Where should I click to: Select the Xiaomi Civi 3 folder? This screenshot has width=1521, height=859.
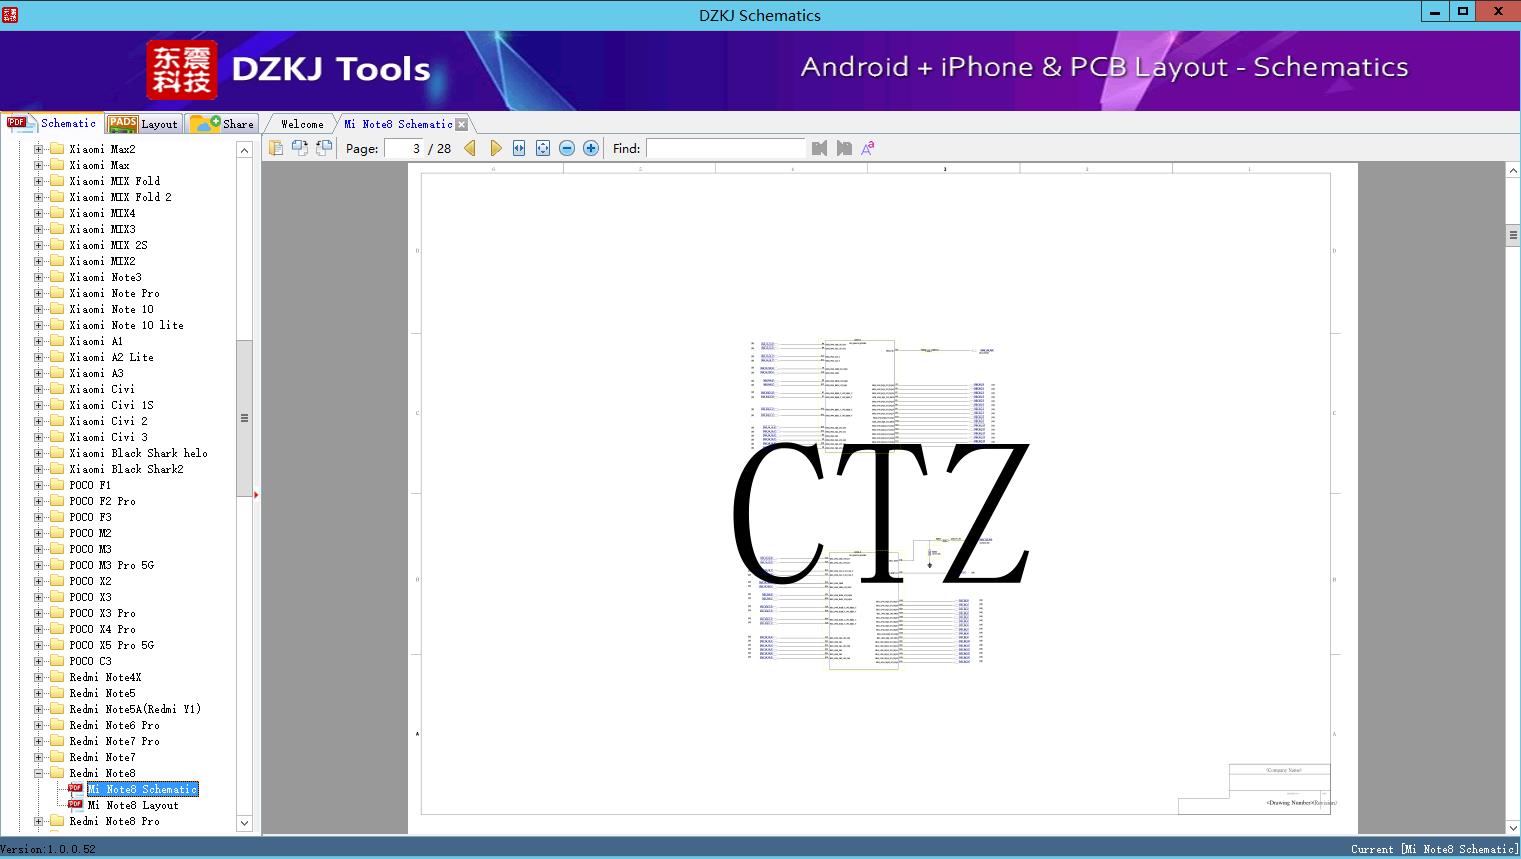(x=108, y=437)
